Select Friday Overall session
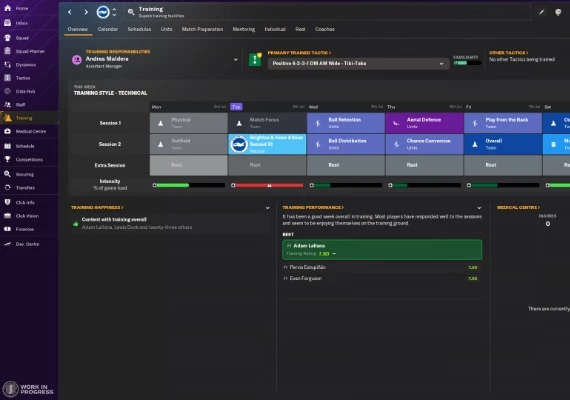 coord(503,144)
